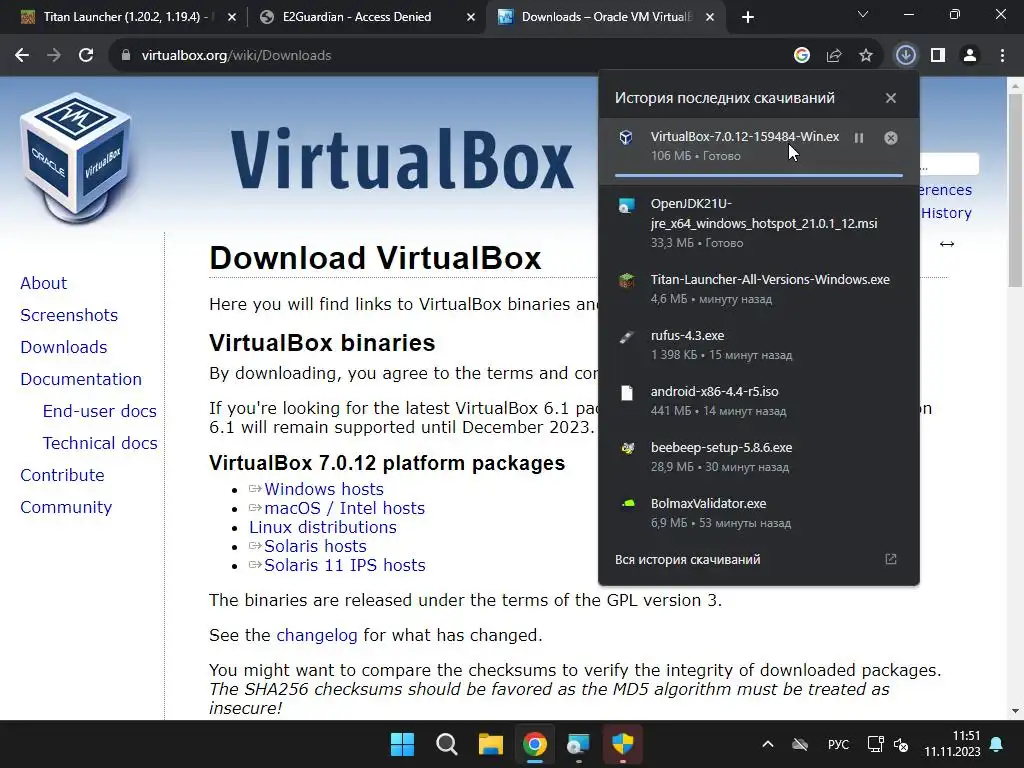The width and height of the screenshot is (1024, 768).
Task: Bookmark this page with the star icon
Action: click(866, 56)
